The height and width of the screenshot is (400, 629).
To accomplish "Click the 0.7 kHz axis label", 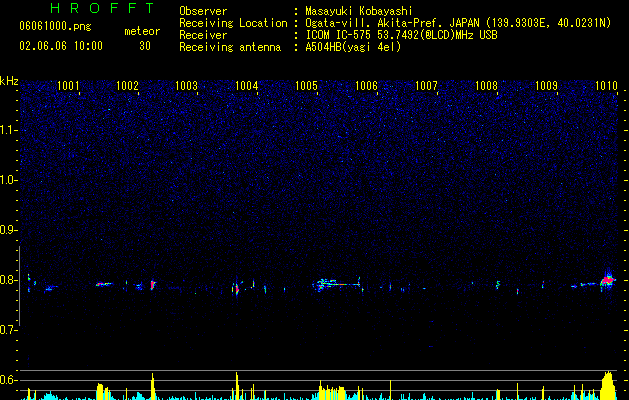I will 9,330.
